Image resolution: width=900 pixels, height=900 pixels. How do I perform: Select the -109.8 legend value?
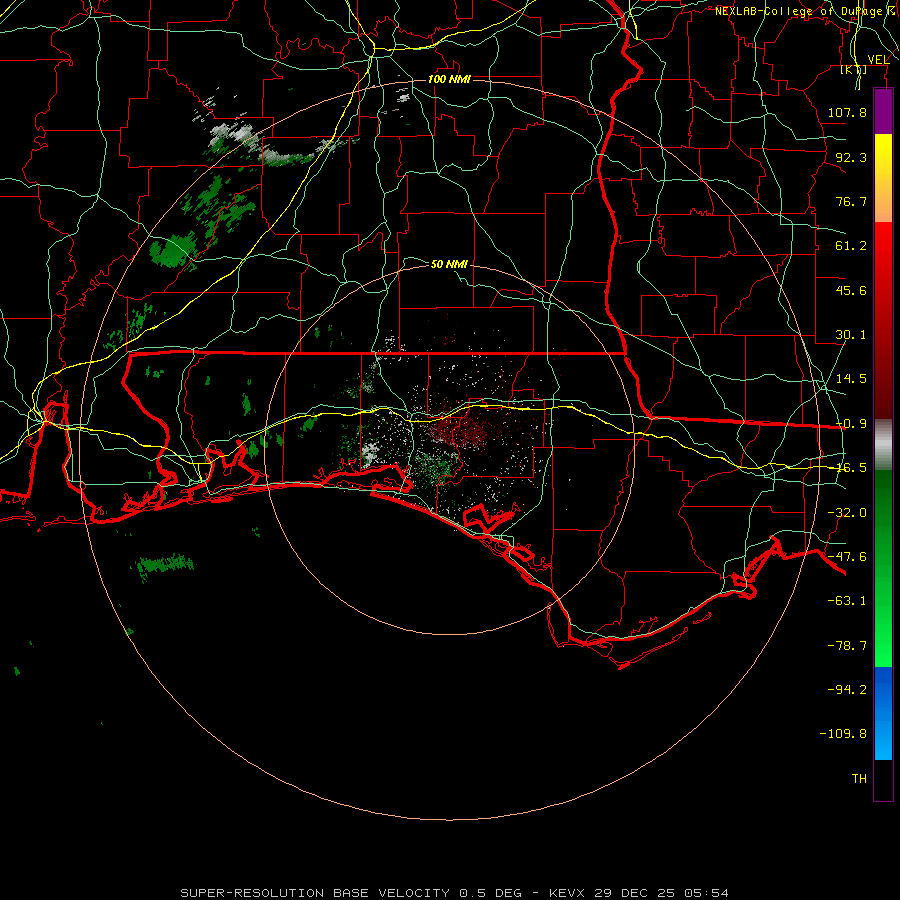coord(843,734)
